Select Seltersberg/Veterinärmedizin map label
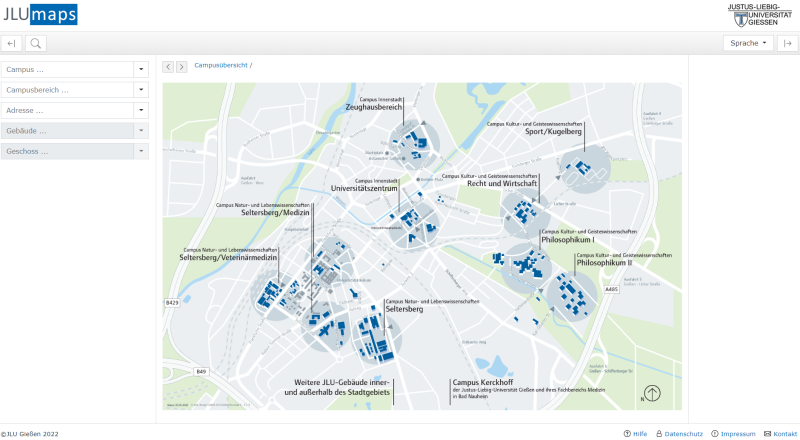Viewport: 800px width, 440px height. 228,258
